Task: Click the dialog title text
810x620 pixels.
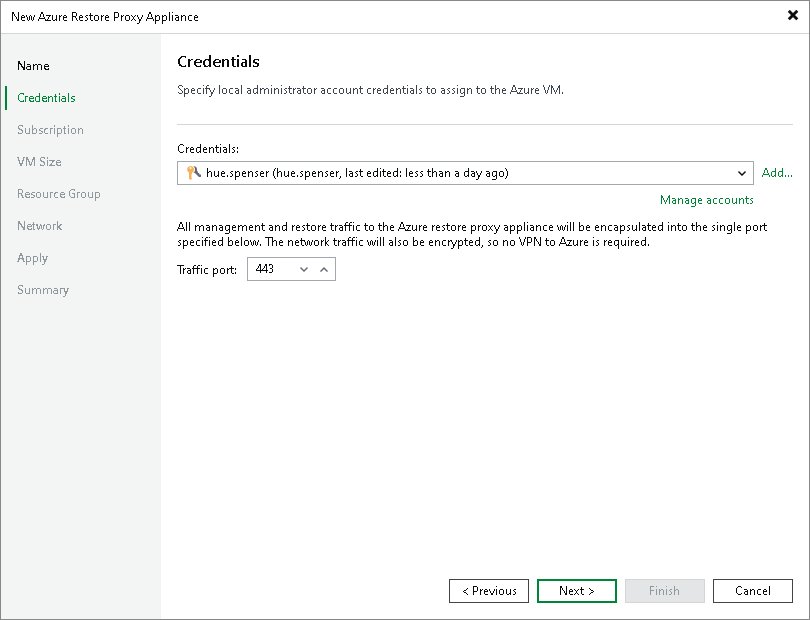Action: click(104, 17)
